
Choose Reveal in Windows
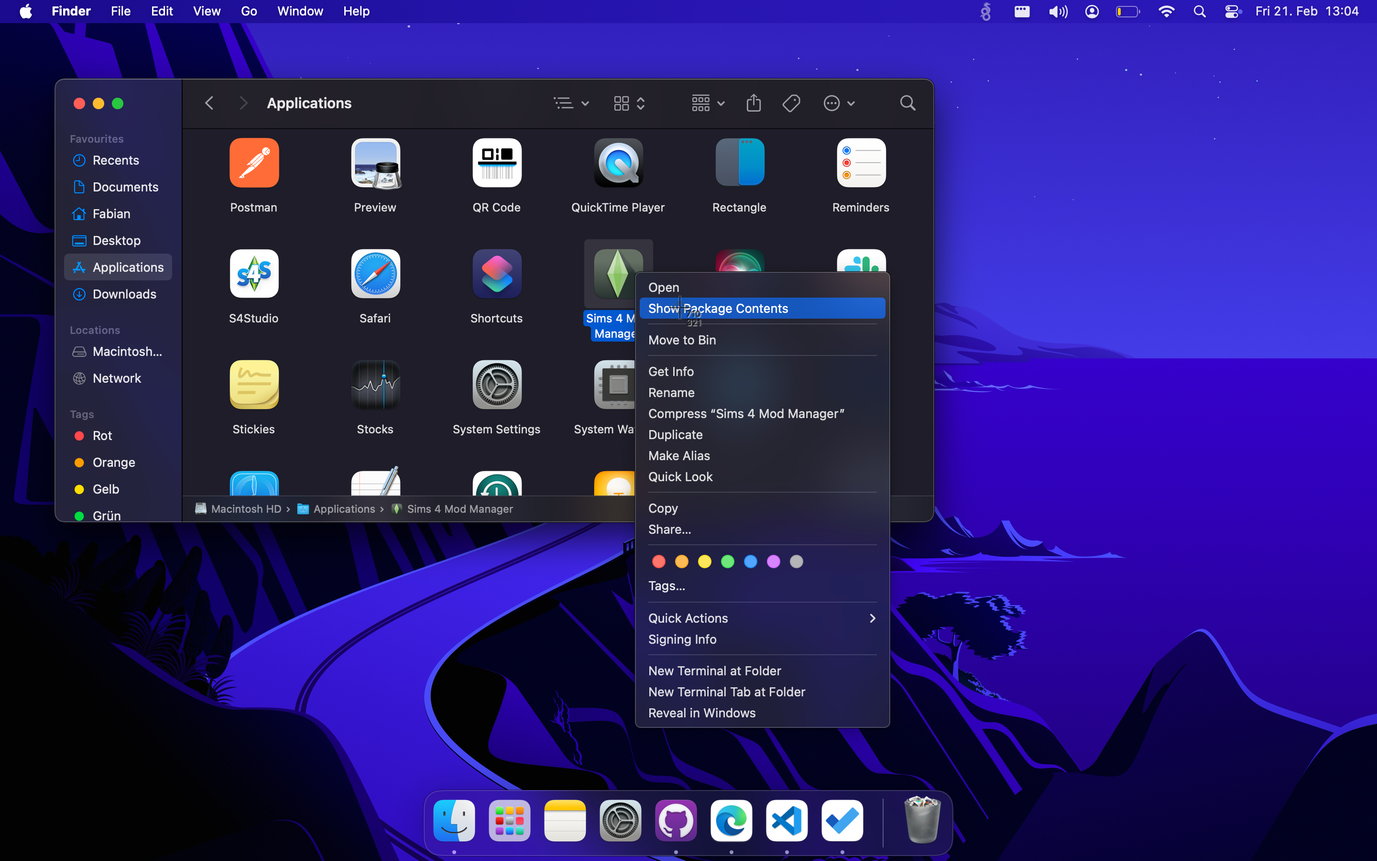pos(762,713)
